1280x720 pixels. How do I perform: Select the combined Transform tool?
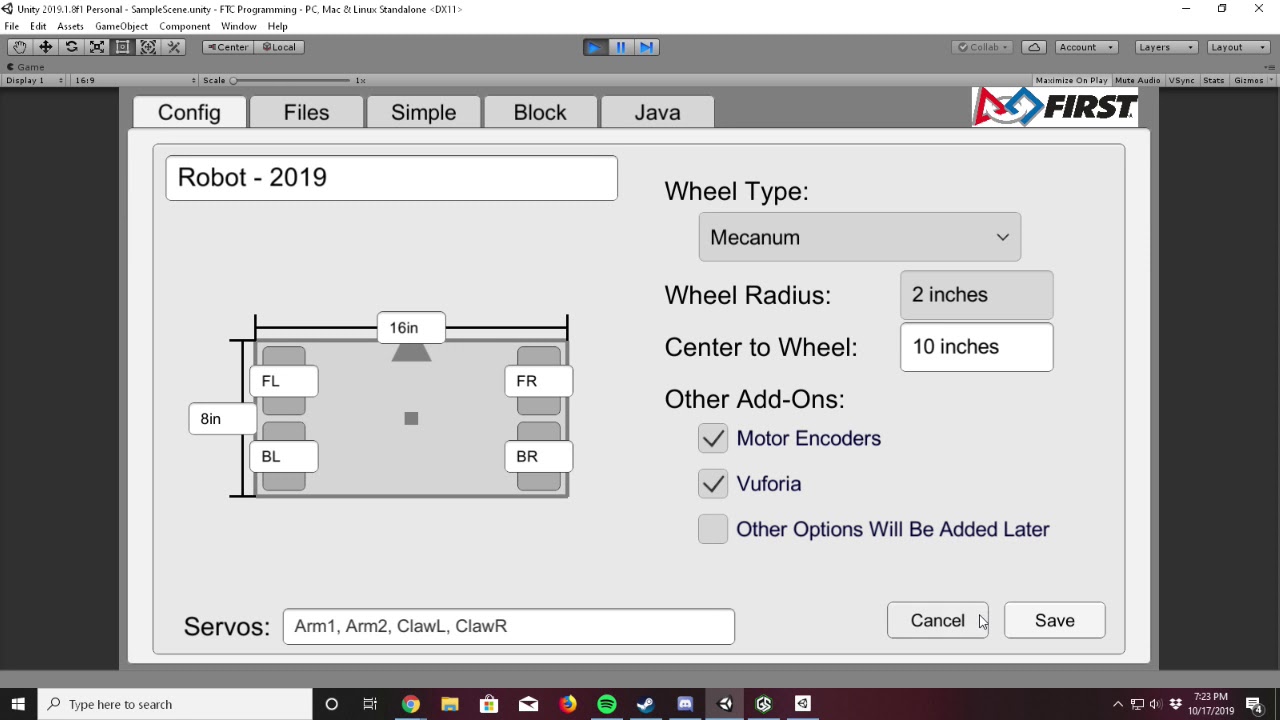click(x=148, y=47)
